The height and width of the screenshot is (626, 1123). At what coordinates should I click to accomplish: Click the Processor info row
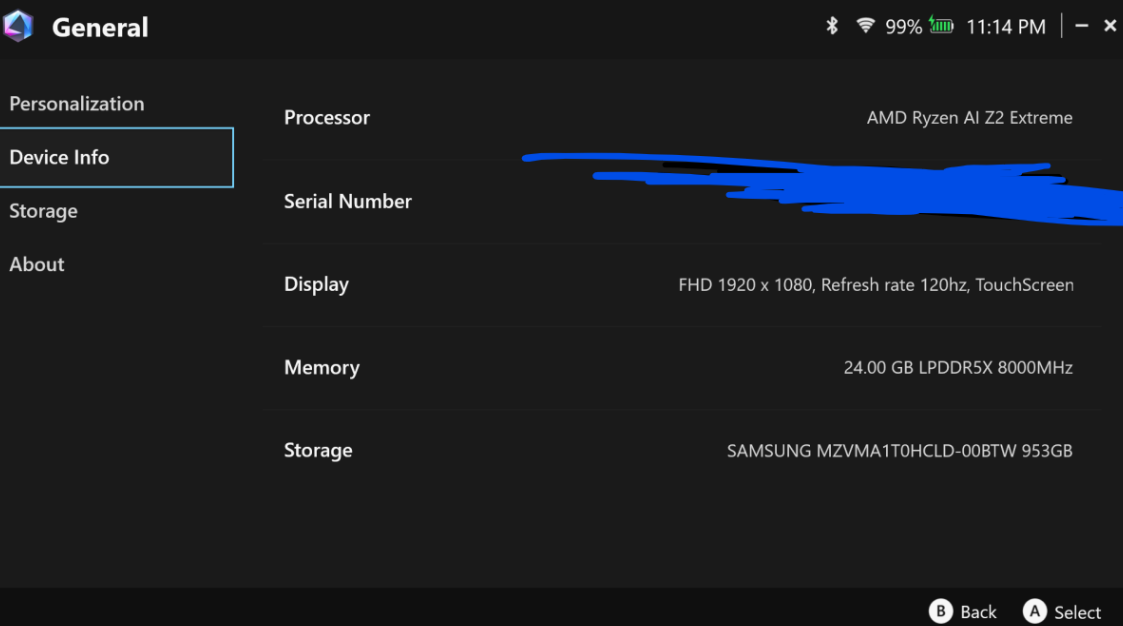678,118
